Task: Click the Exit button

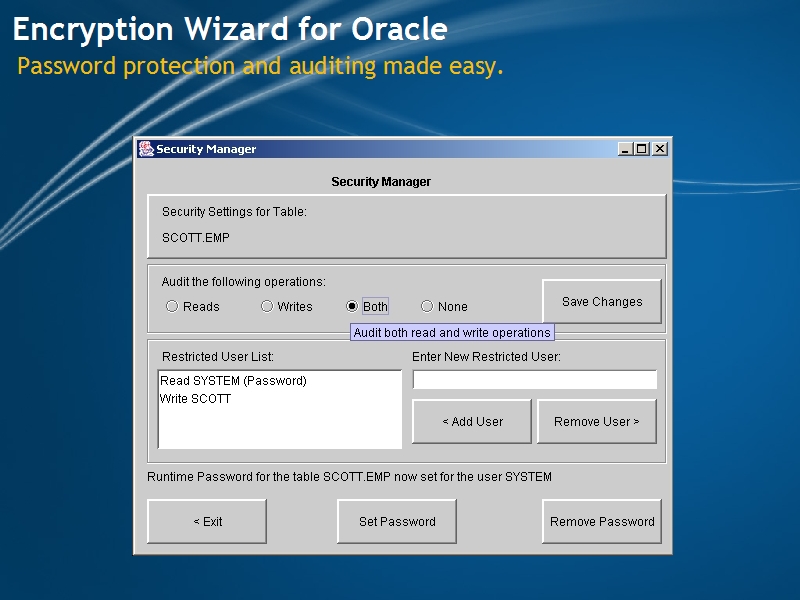Action: click(207, 521)
